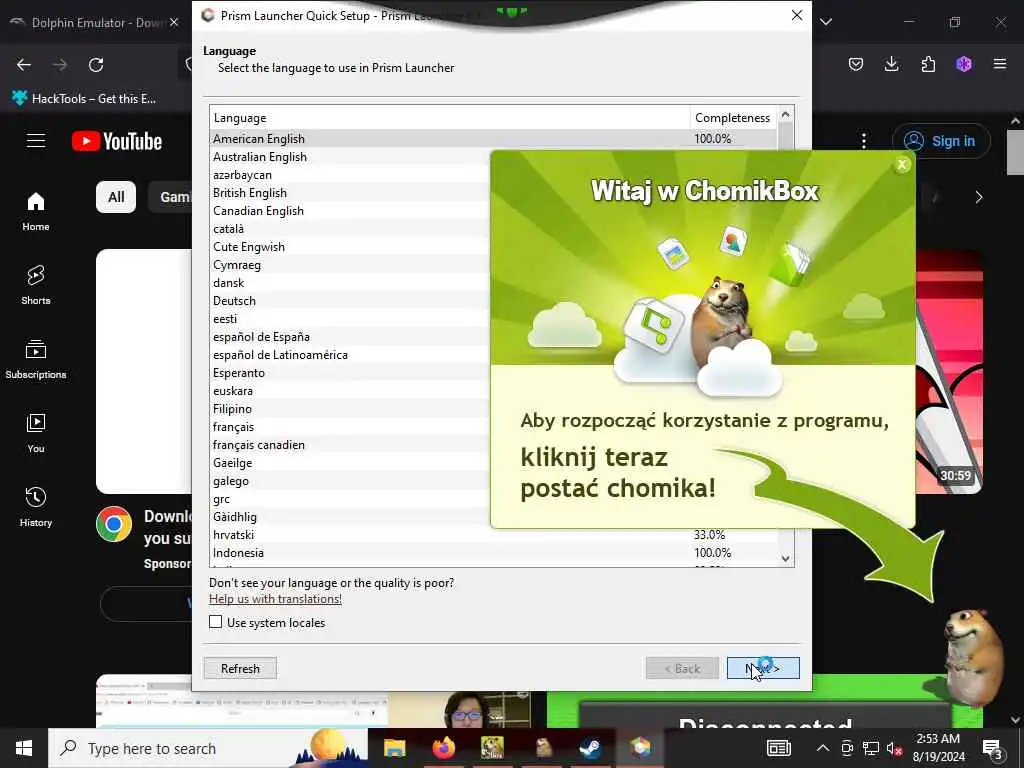Click Windows taskbar search box
Viewport: 1024px width, 768px height.
pos(208,748)
